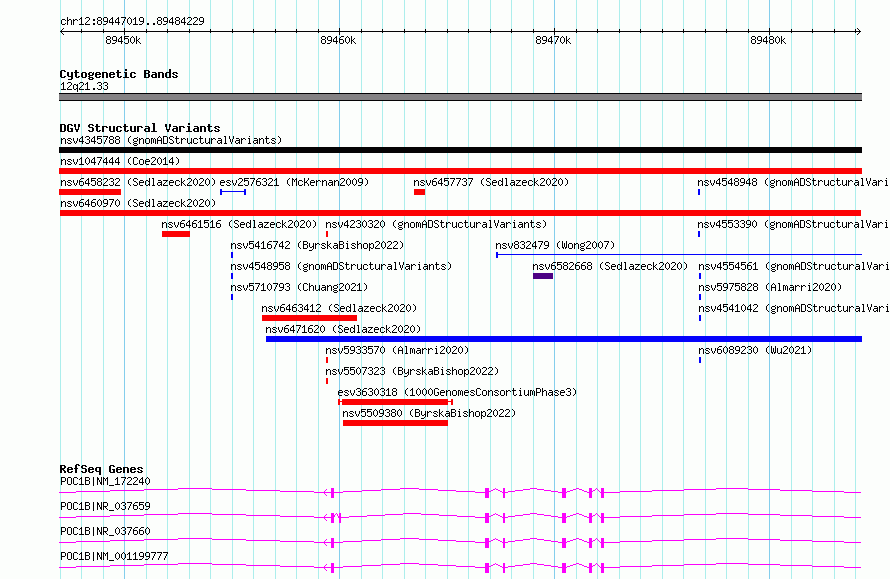Select the black nsv4345788 variant bar

(460, 150)
